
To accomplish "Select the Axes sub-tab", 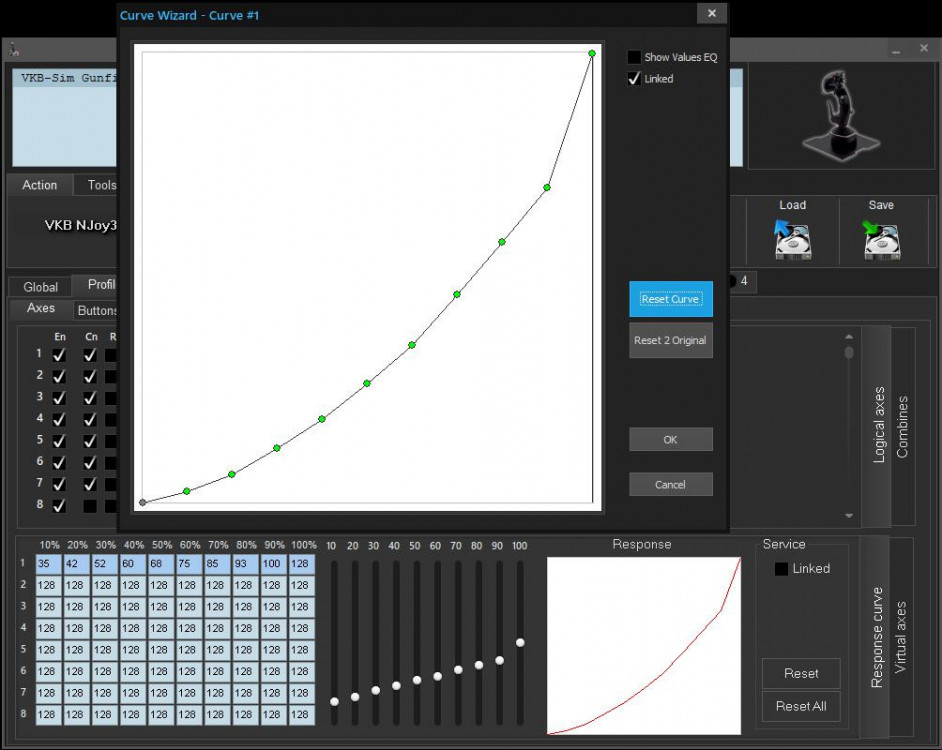I will point(40,308).
